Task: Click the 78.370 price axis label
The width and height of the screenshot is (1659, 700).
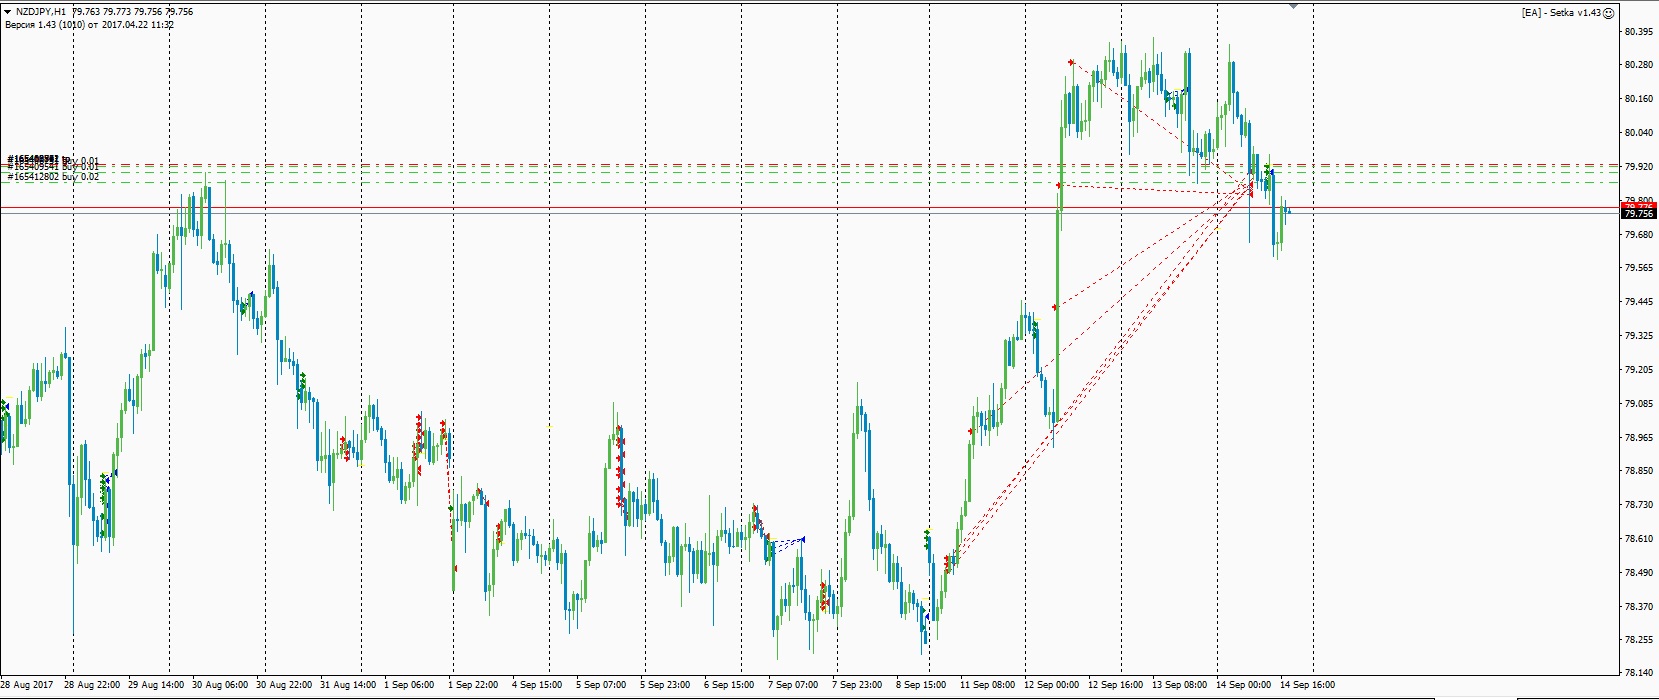Action: pyautogui.click(x=1637, y=607)
